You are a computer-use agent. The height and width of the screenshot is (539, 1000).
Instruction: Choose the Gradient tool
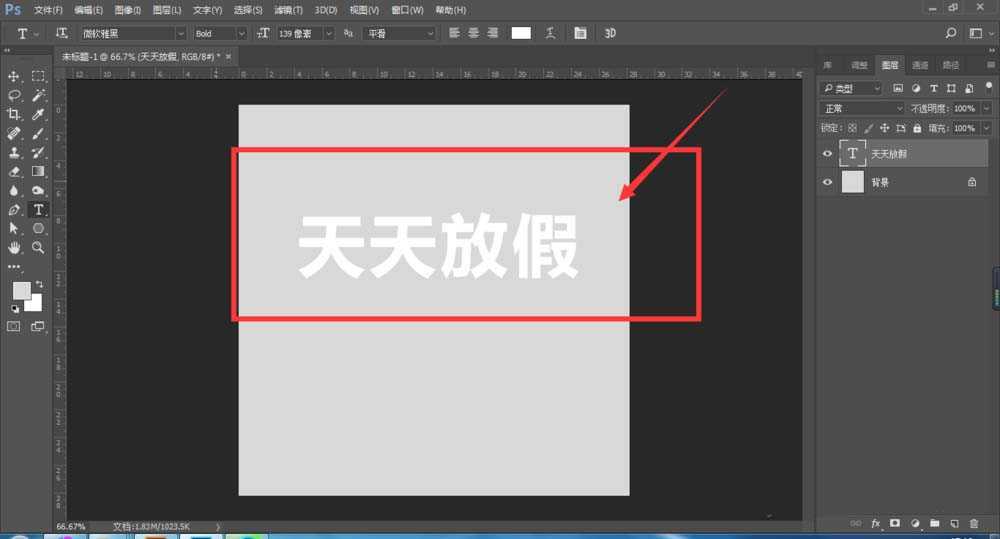pos(38,172)
